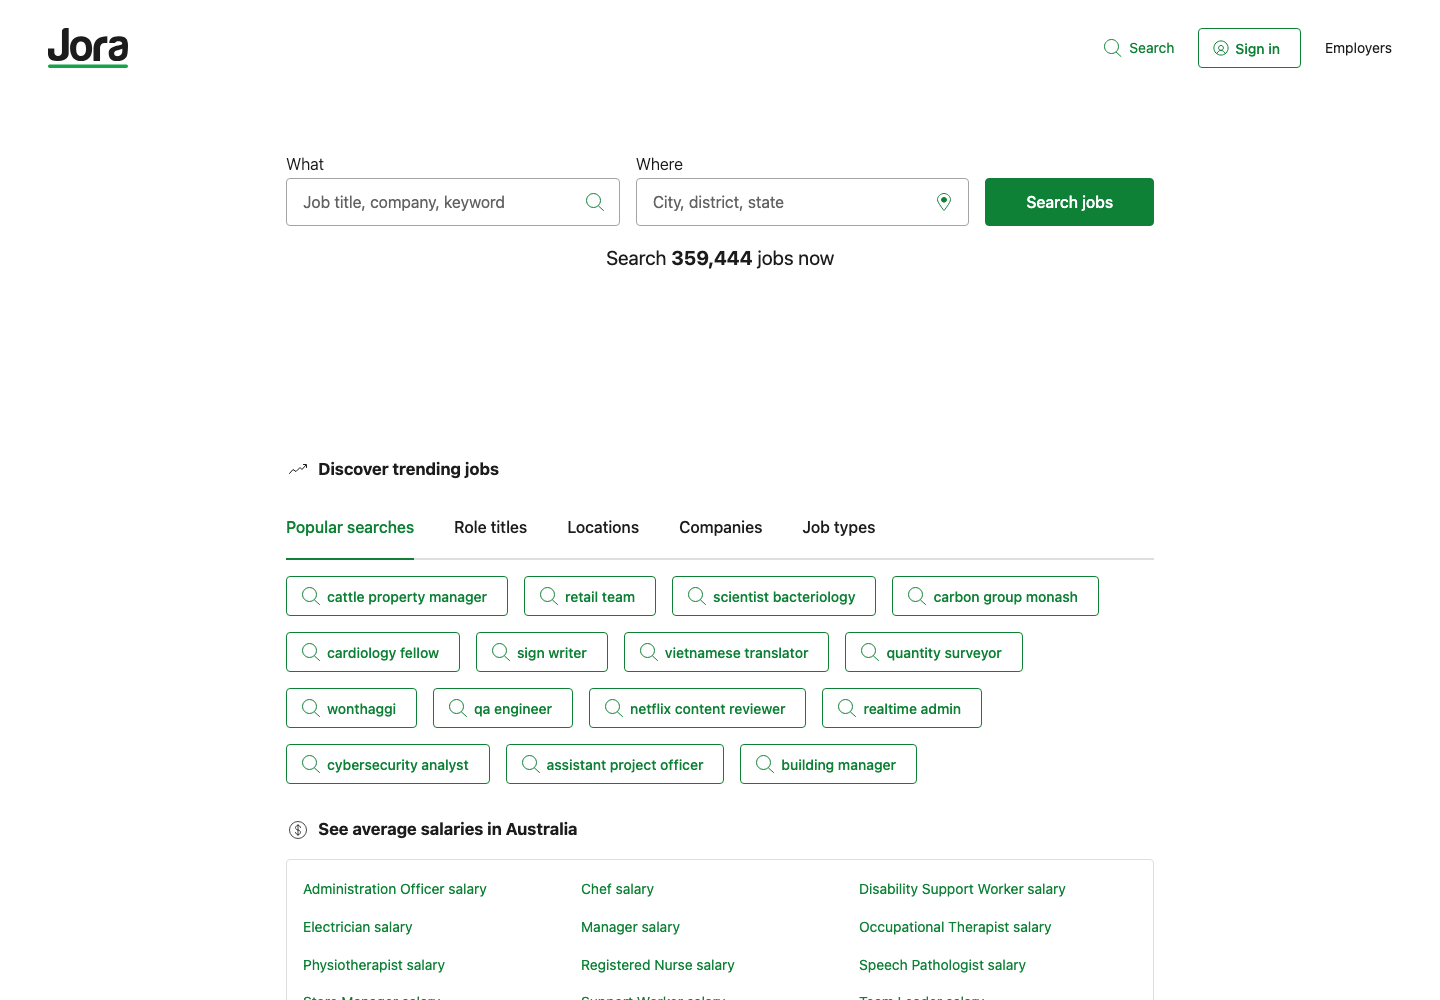Switch to the Role titles tab
This screenshot has height=1000, width=1440.
[x=490, y=527]
